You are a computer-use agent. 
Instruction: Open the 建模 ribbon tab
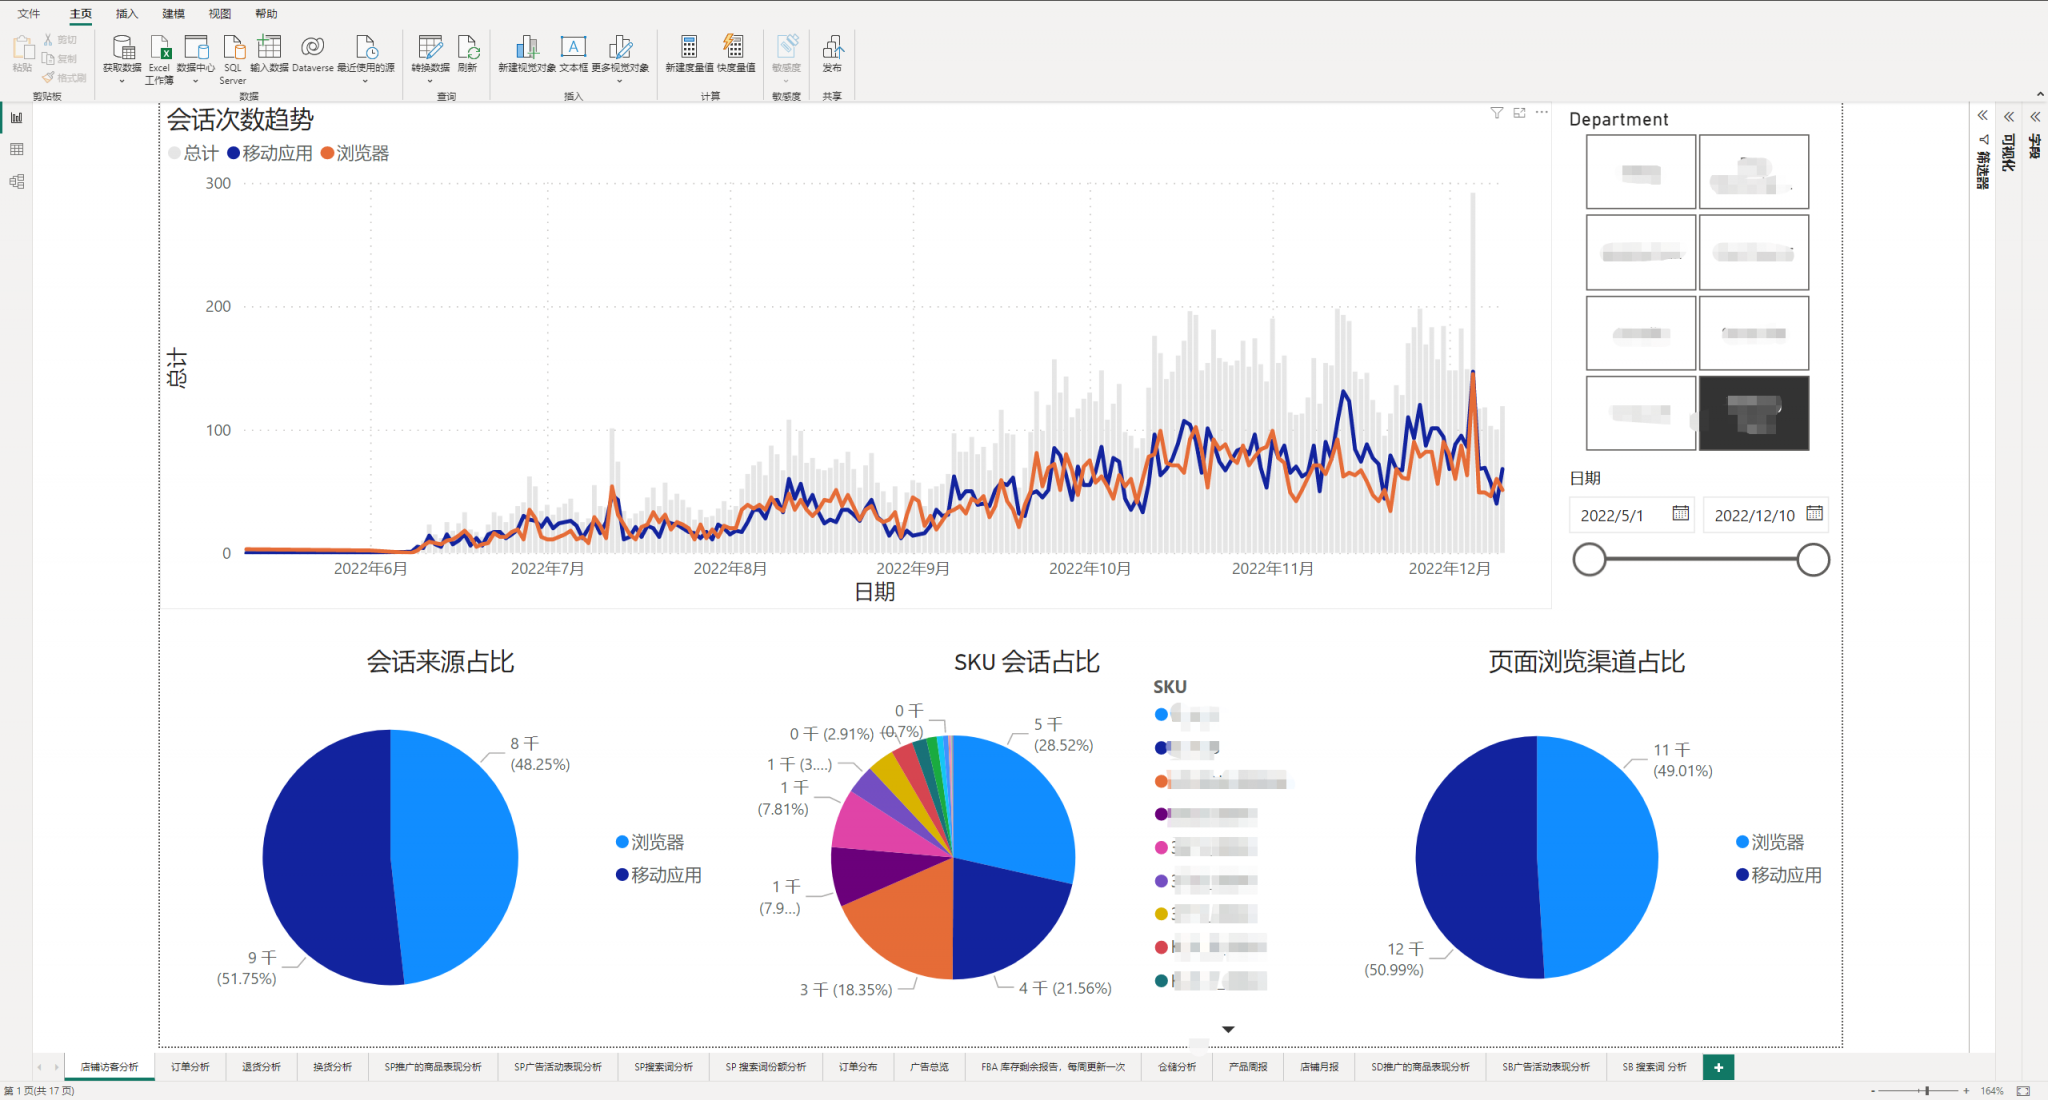coord(173,13)
